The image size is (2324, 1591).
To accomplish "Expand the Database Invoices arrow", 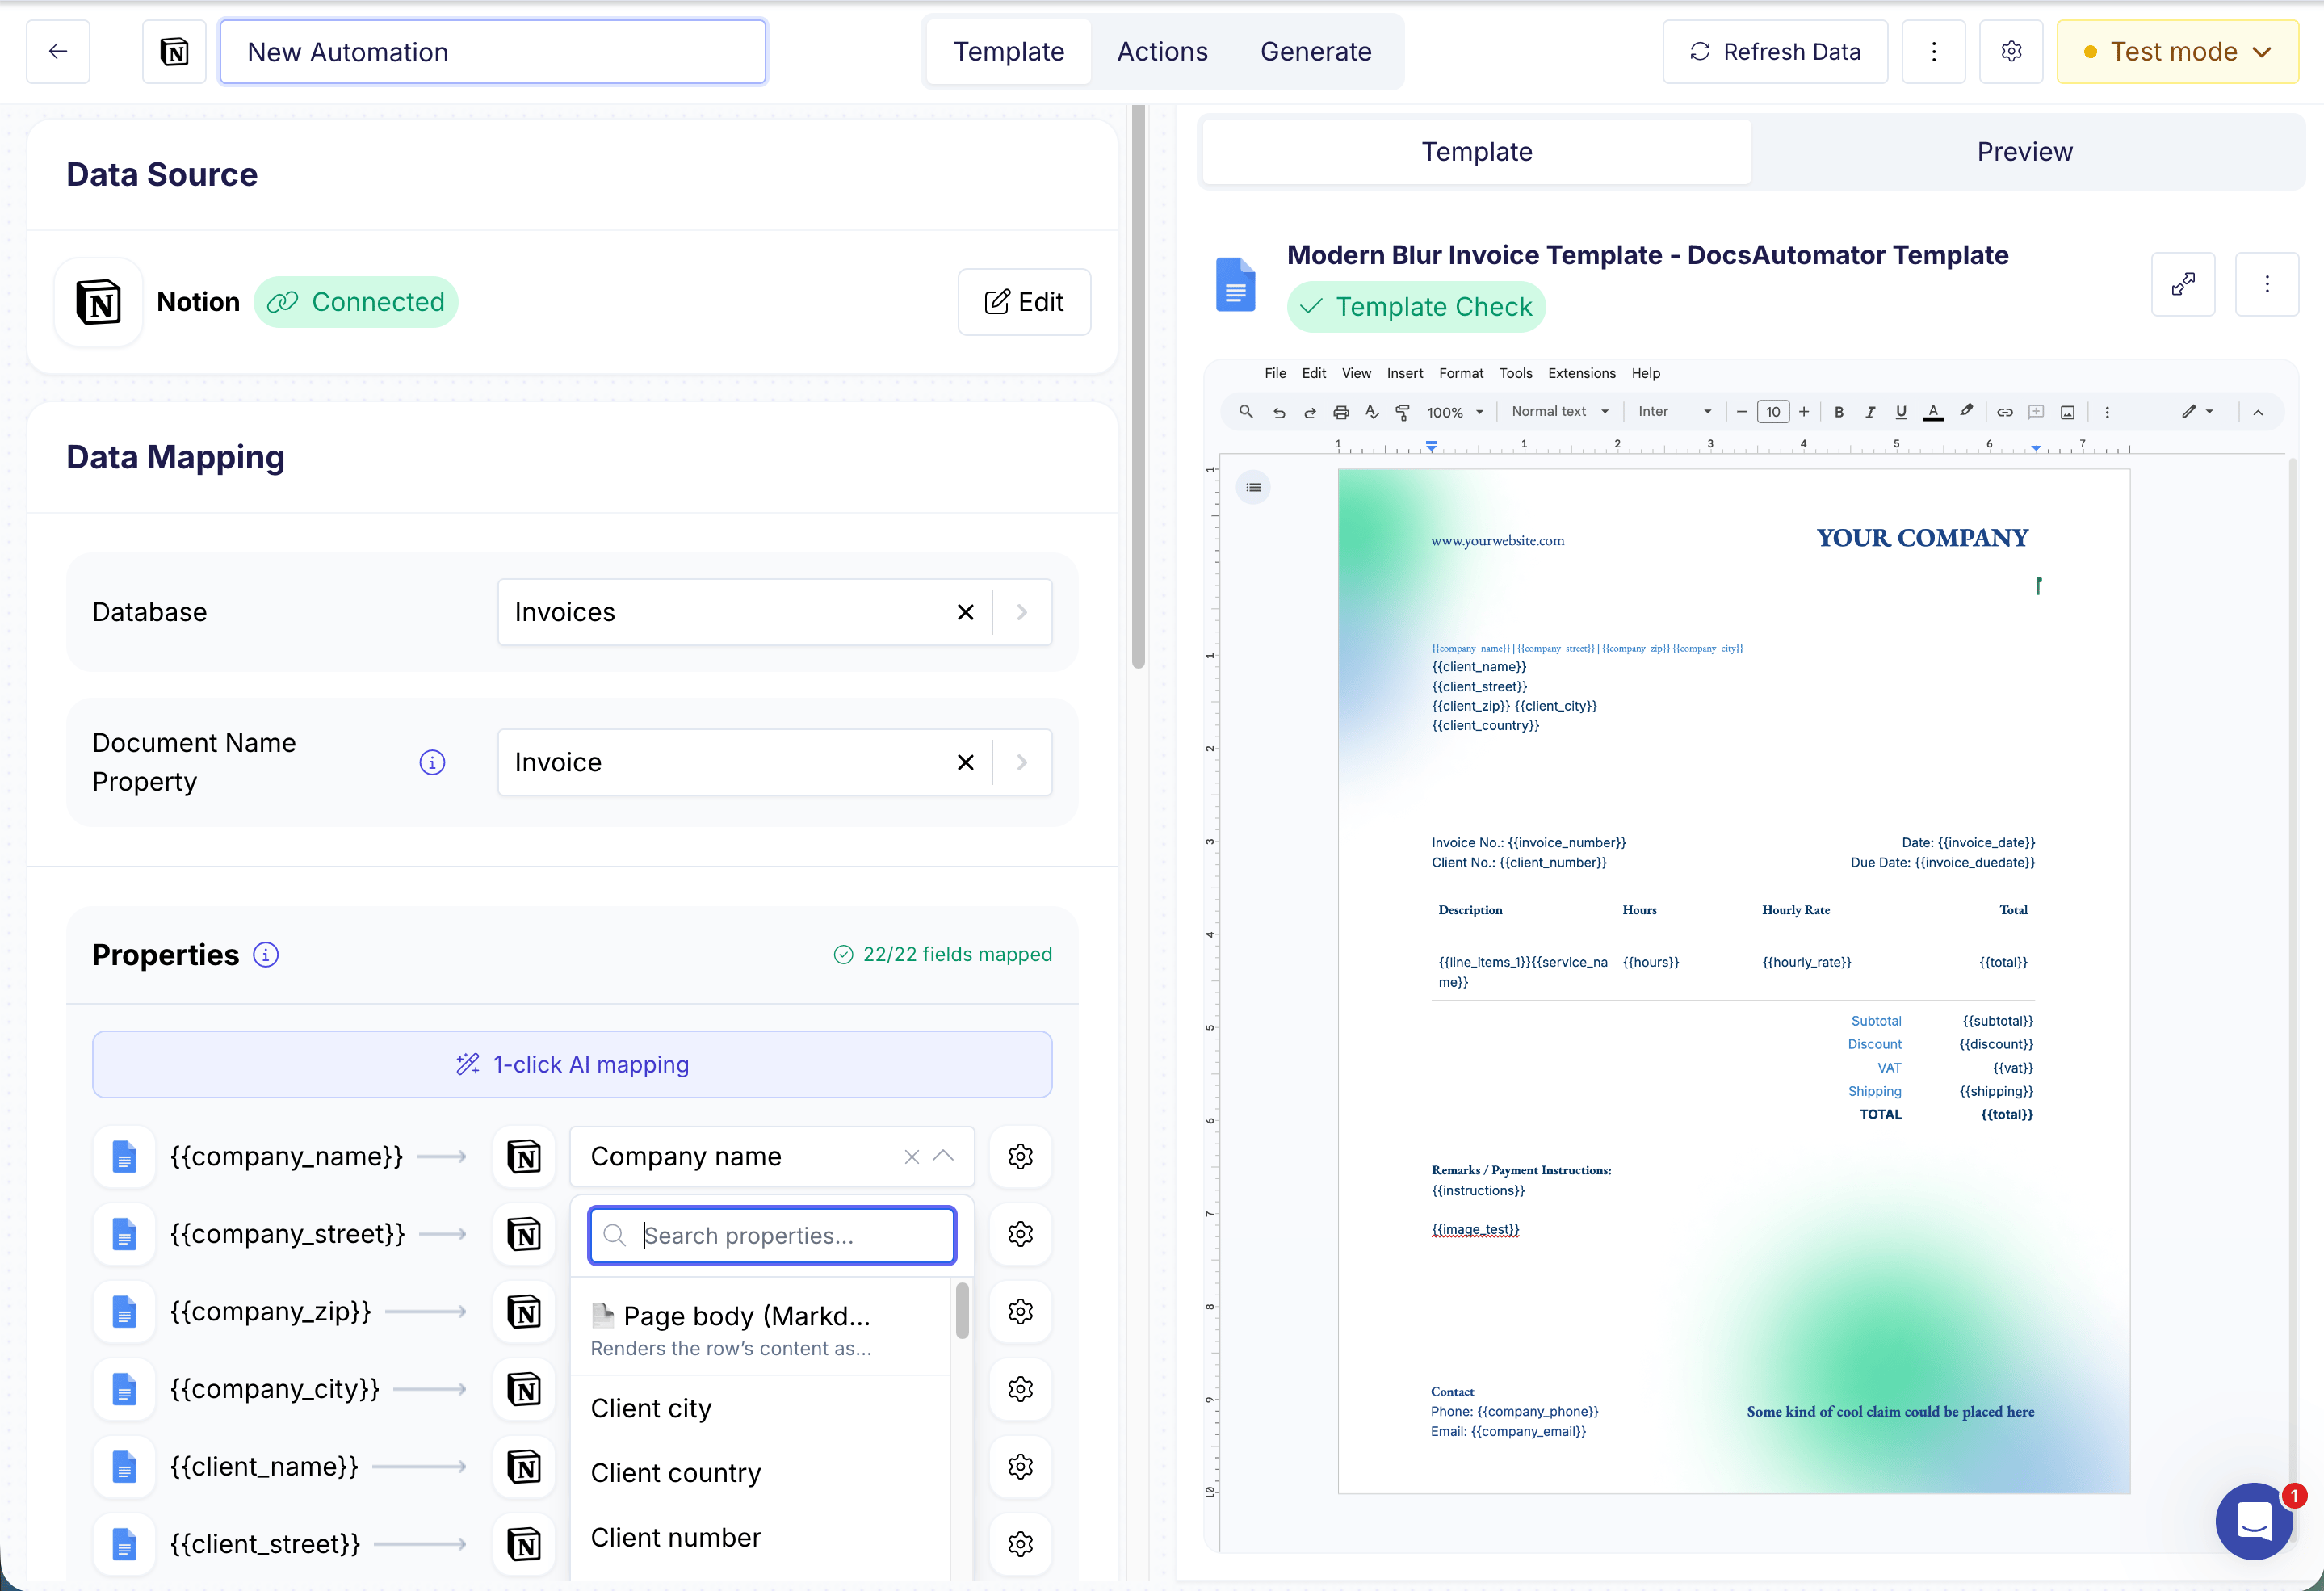I will (1022, 612).
